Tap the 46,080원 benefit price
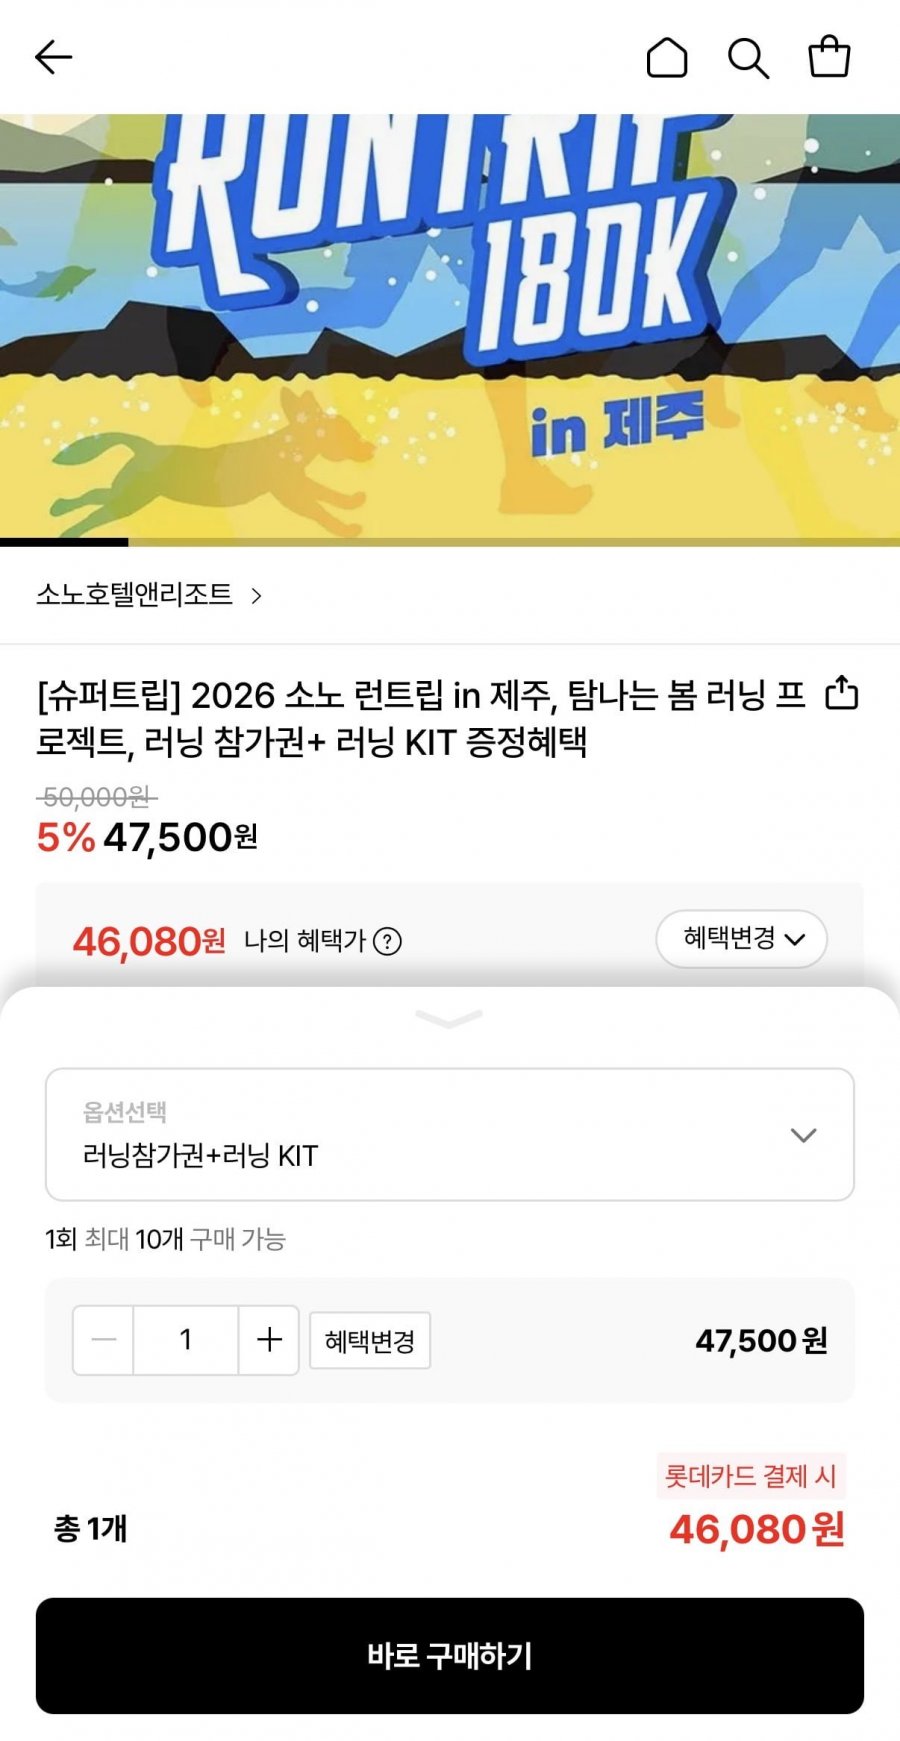900x1741 pixels. pyautogui.click(x=148, y=941)
